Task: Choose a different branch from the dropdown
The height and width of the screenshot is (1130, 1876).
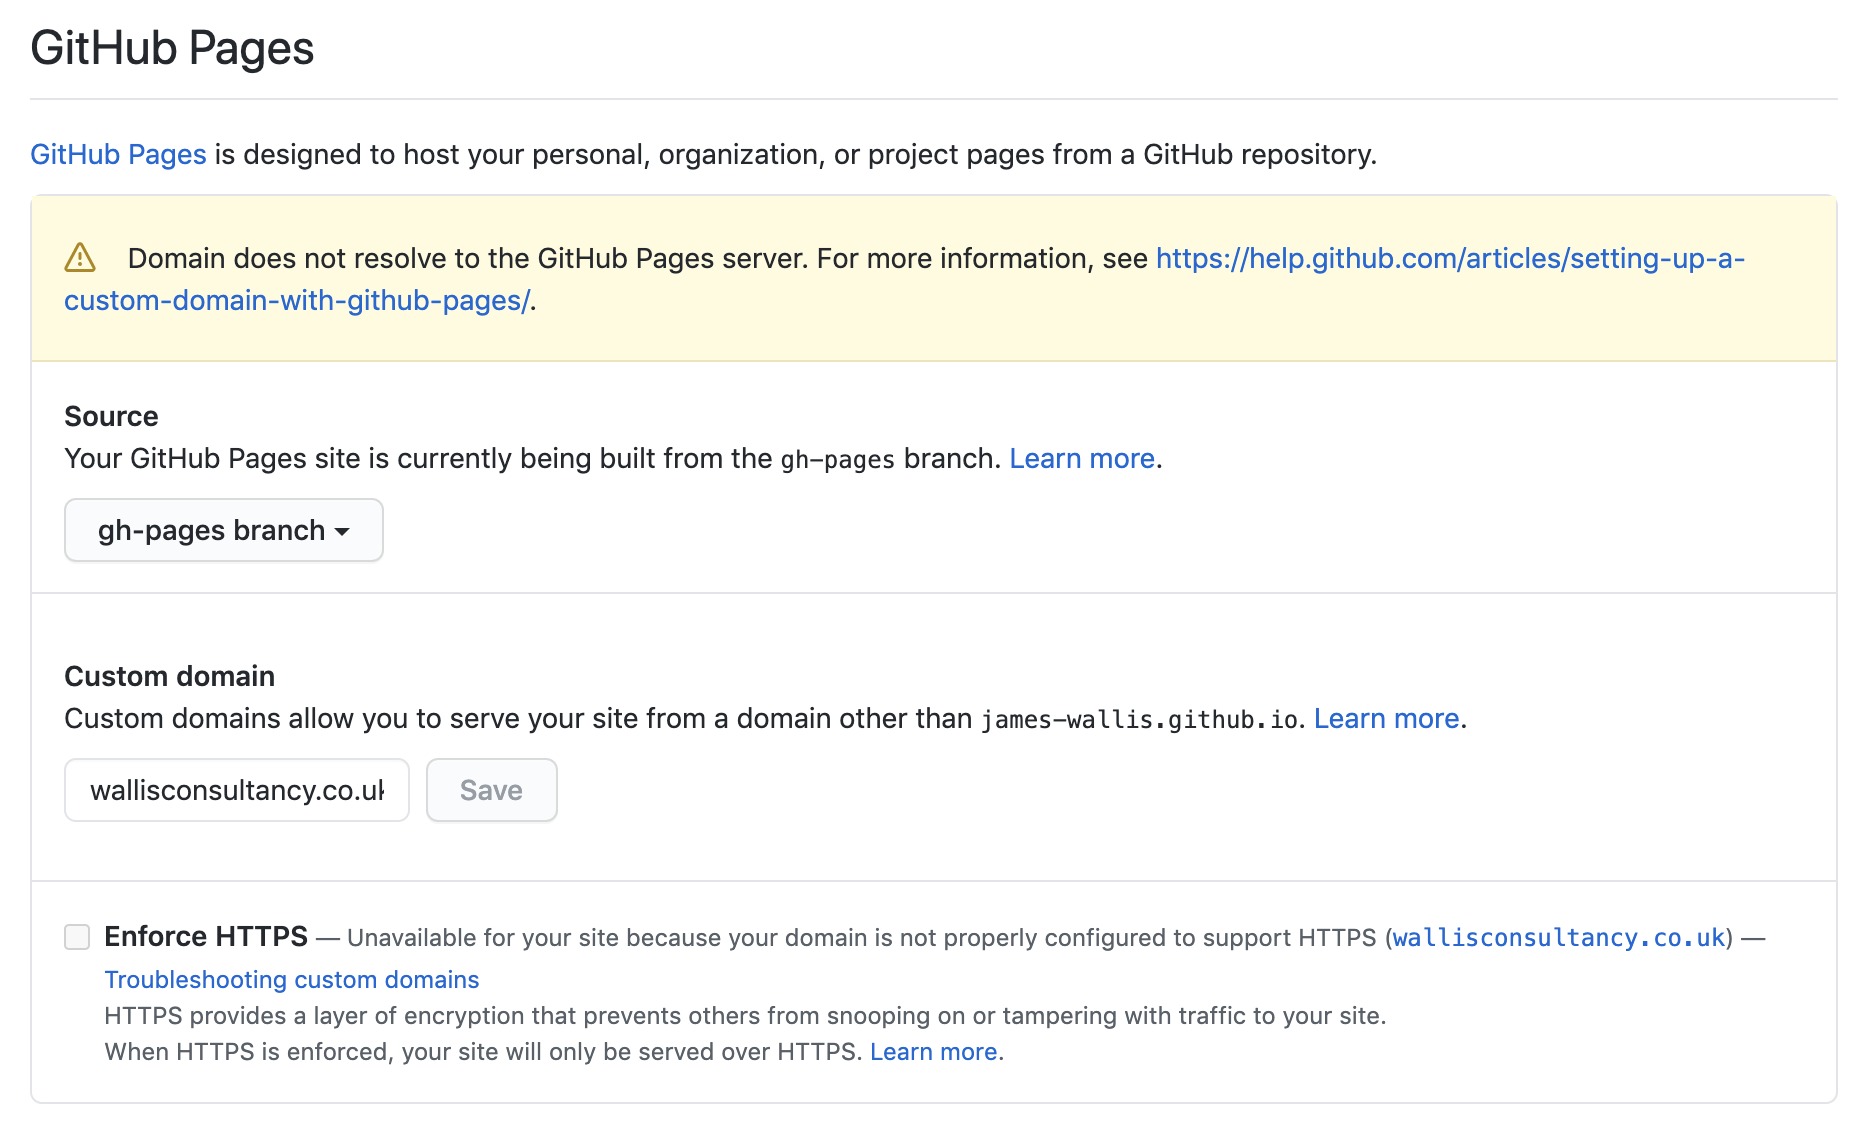Action: click(x=222, y=530)
